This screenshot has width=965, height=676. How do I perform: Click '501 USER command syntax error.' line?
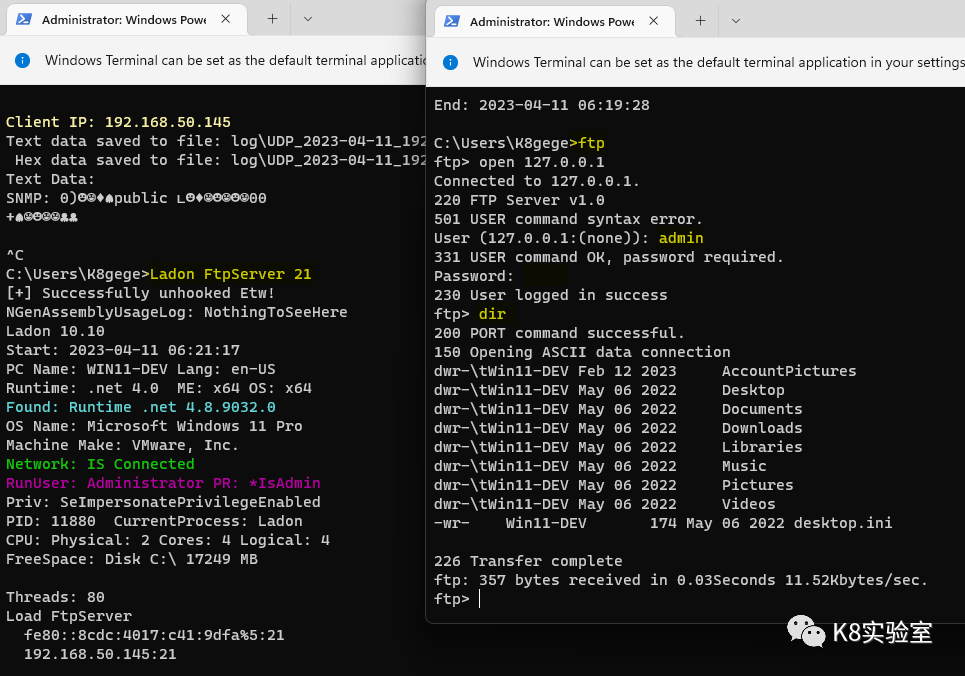coord(568,219)
